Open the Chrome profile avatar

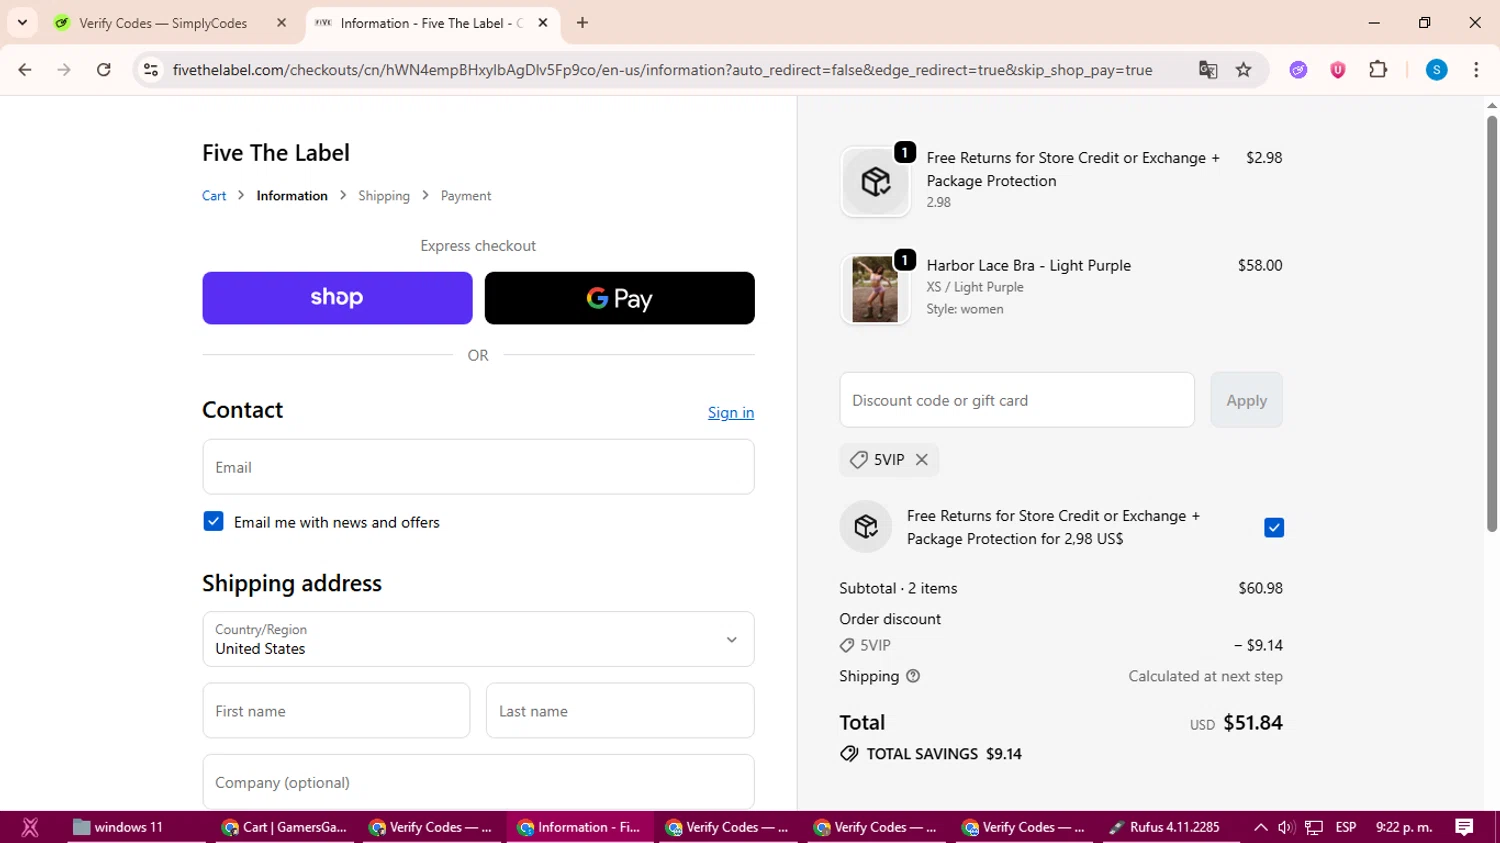coord(1437,70)
